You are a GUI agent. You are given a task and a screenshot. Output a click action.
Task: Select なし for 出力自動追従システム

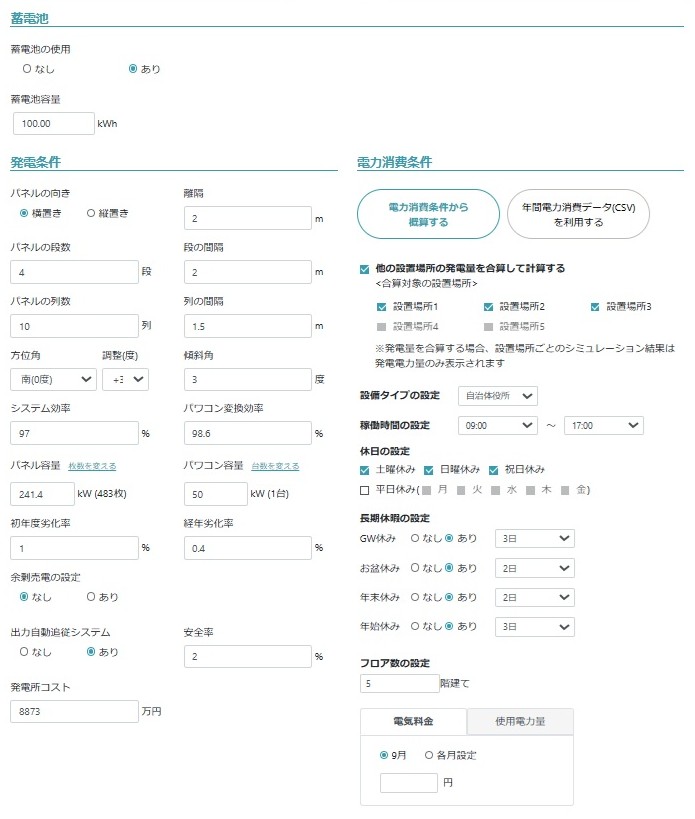click(23, 651)
